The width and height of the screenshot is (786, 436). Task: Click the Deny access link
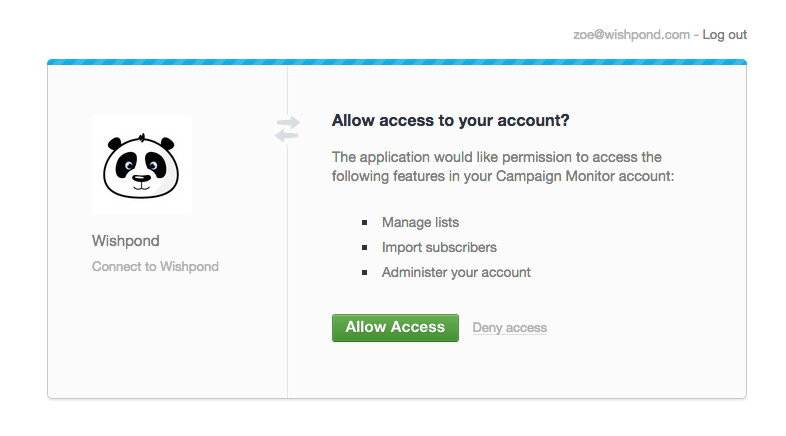tap(509, 328)
